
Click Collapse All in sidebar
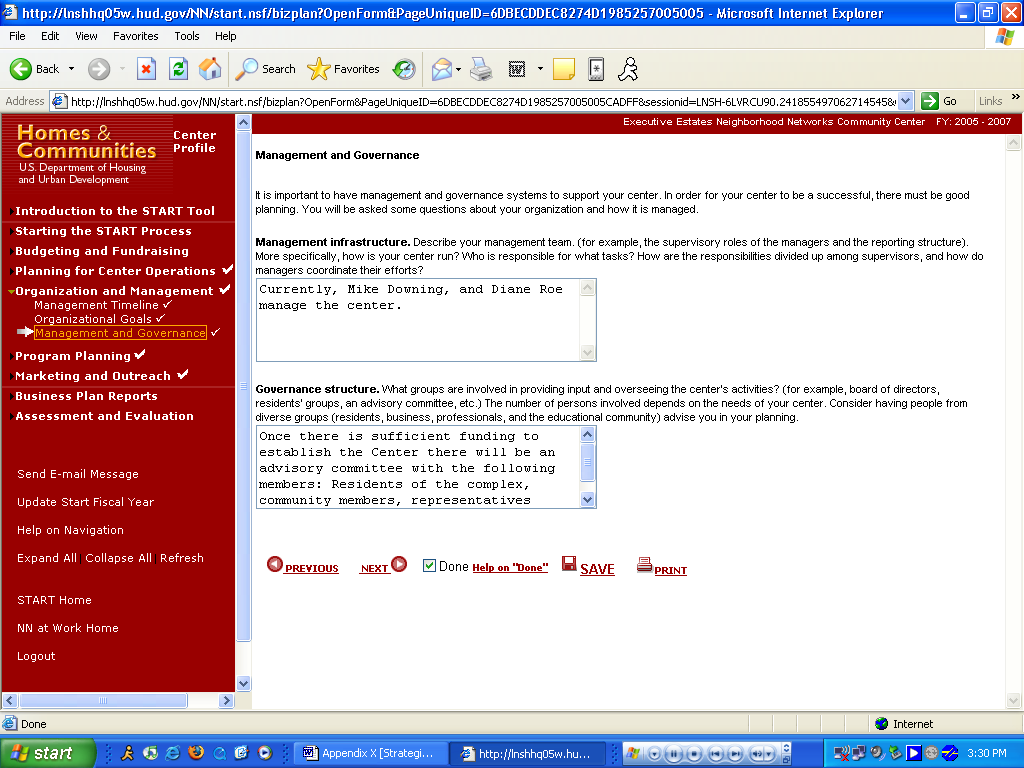coord(118,558)
